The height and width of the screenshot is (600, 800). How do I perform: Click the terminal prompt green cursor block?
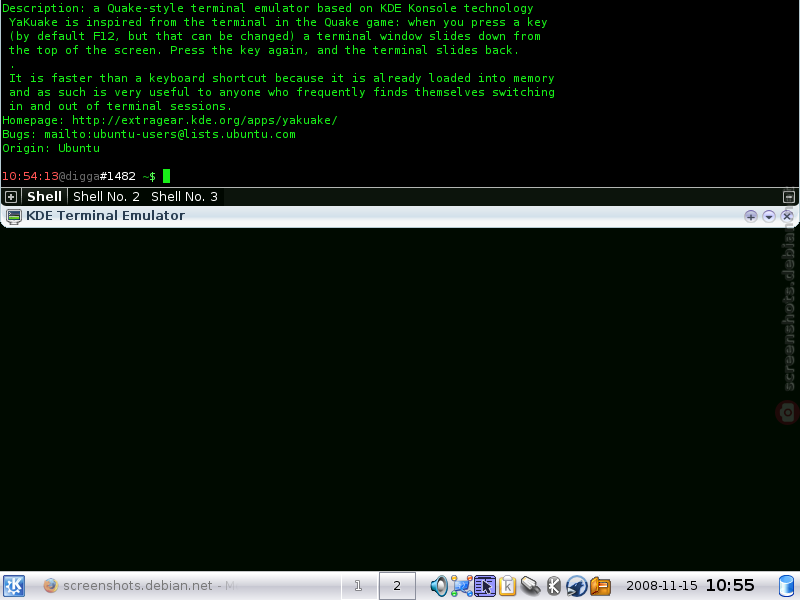[x=166, y=176]
